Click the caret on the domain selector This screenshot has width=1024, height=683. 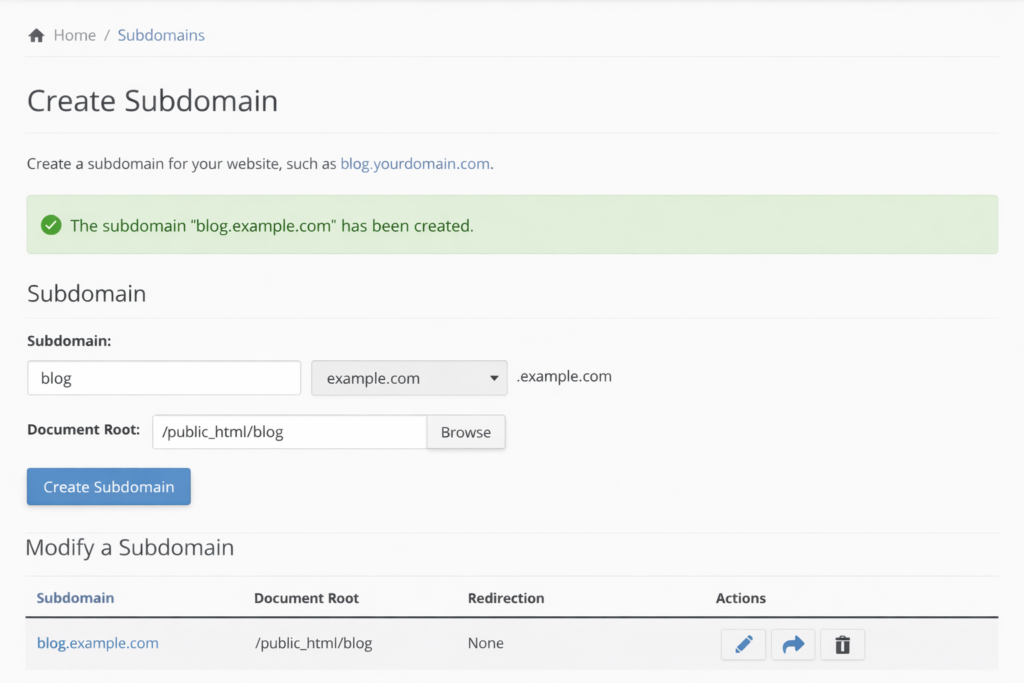click(493, 378)
